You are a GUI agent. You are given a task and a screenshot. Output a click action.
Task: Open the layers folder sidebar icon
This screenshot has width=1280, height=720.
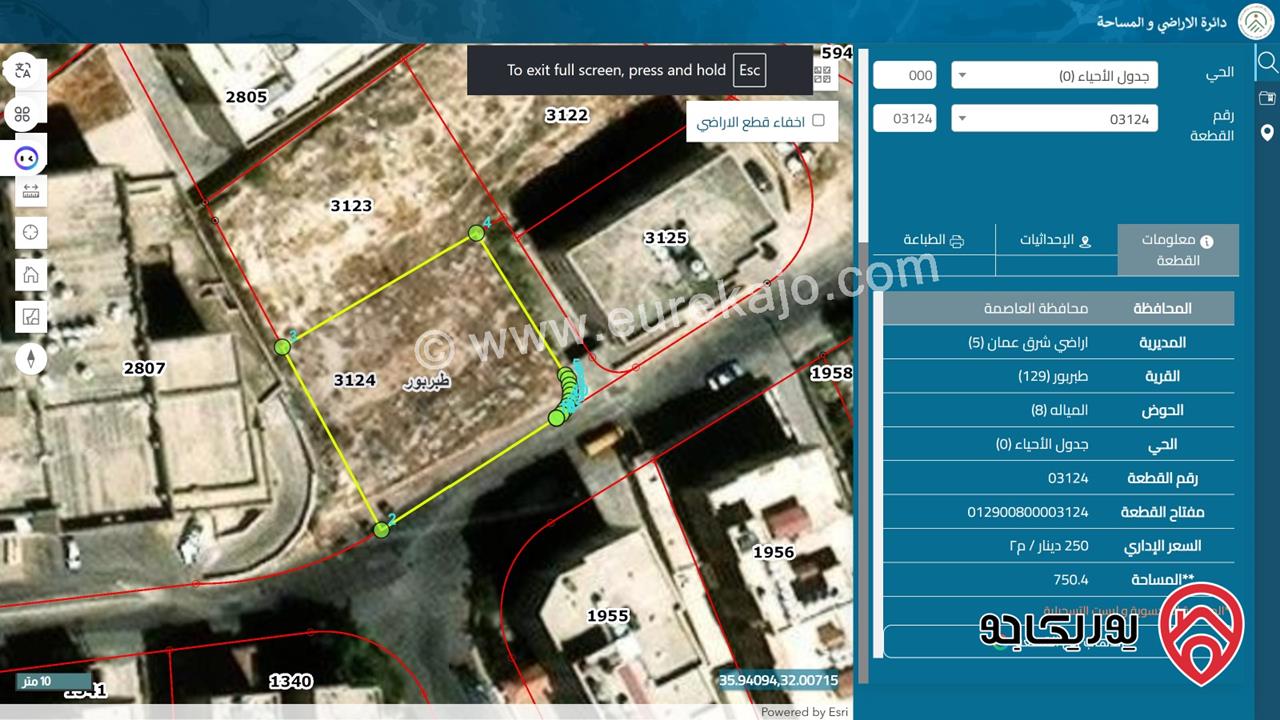(x=1267, y=98)
